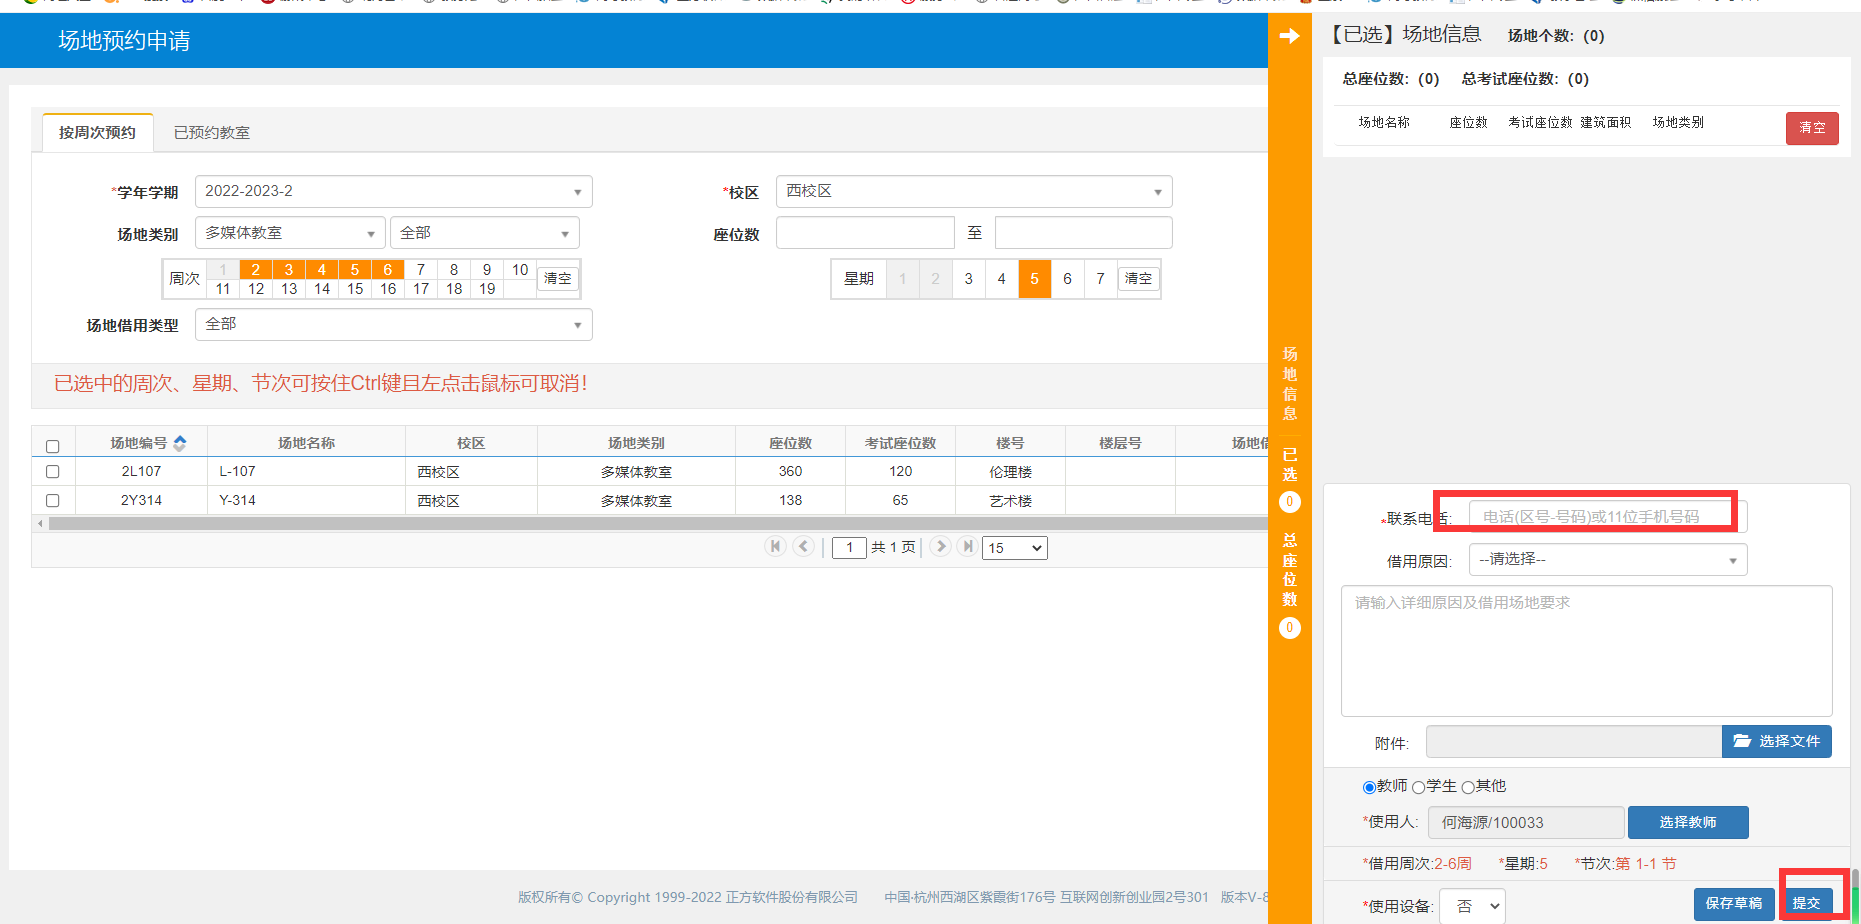Viewport: 1861px width, 924px height.
Task: Click the 选择教师 button
Action: coord(1687,822)
